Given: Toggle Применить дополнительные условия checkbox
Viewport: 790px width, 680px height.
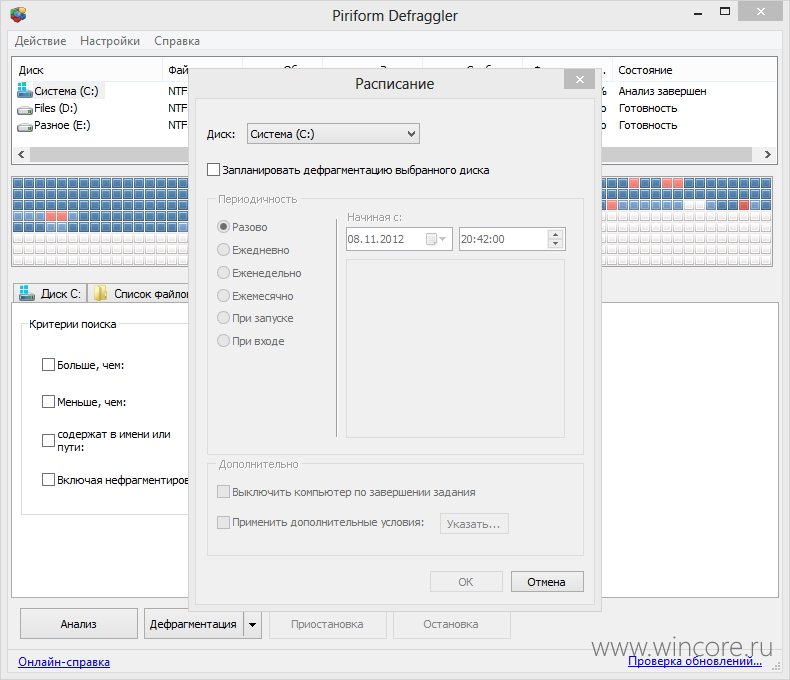Looking at the screenshot, I should [x=223, y=522].
